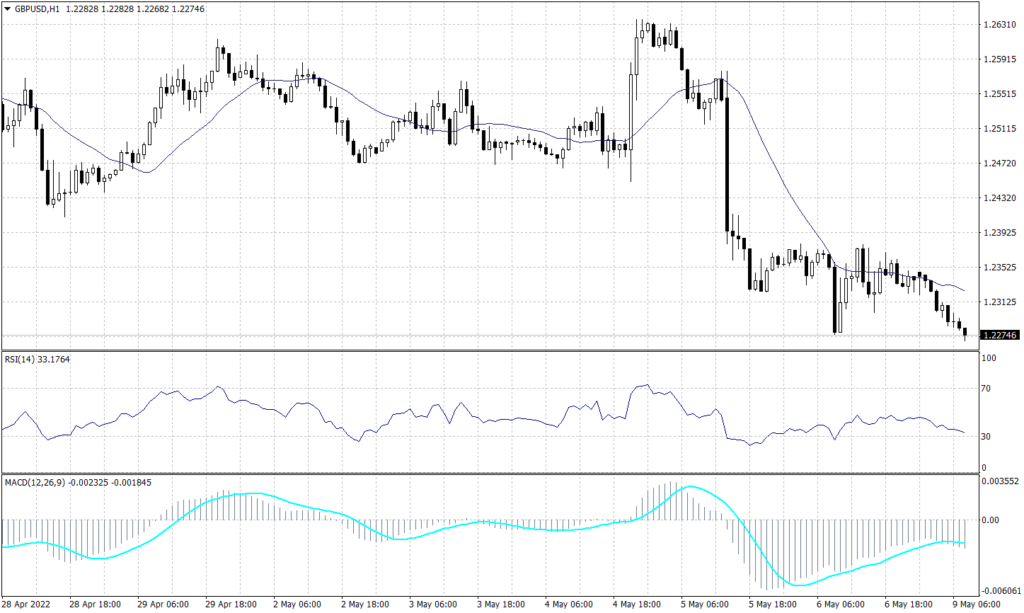
Task: Click the cyan MACD signal line peak
Action: click(x=690, y=487)
